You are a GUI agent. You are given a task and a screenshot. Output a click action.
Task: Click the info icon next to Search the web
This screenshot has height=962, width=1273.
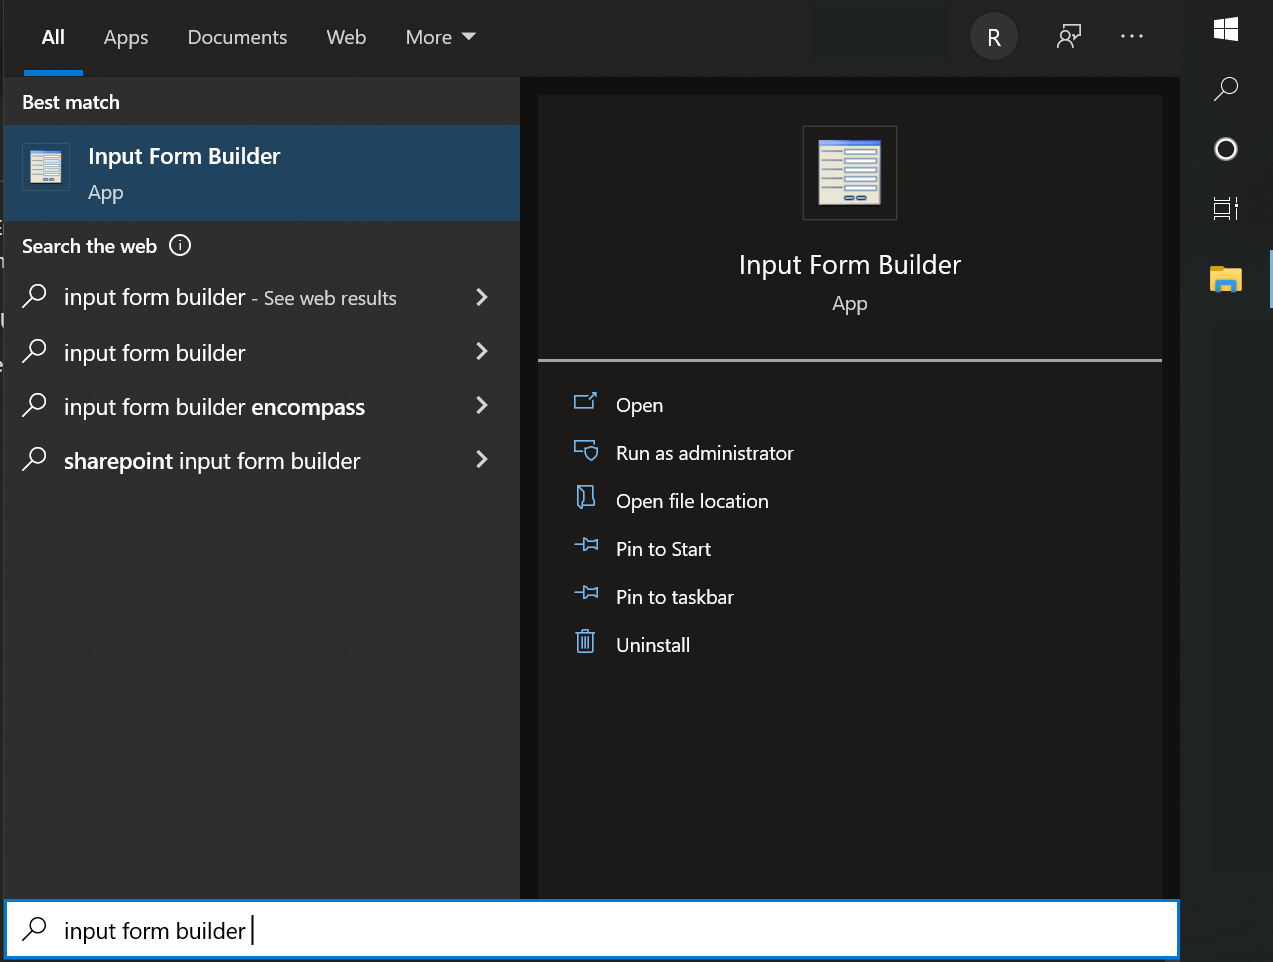click(180, 245)
